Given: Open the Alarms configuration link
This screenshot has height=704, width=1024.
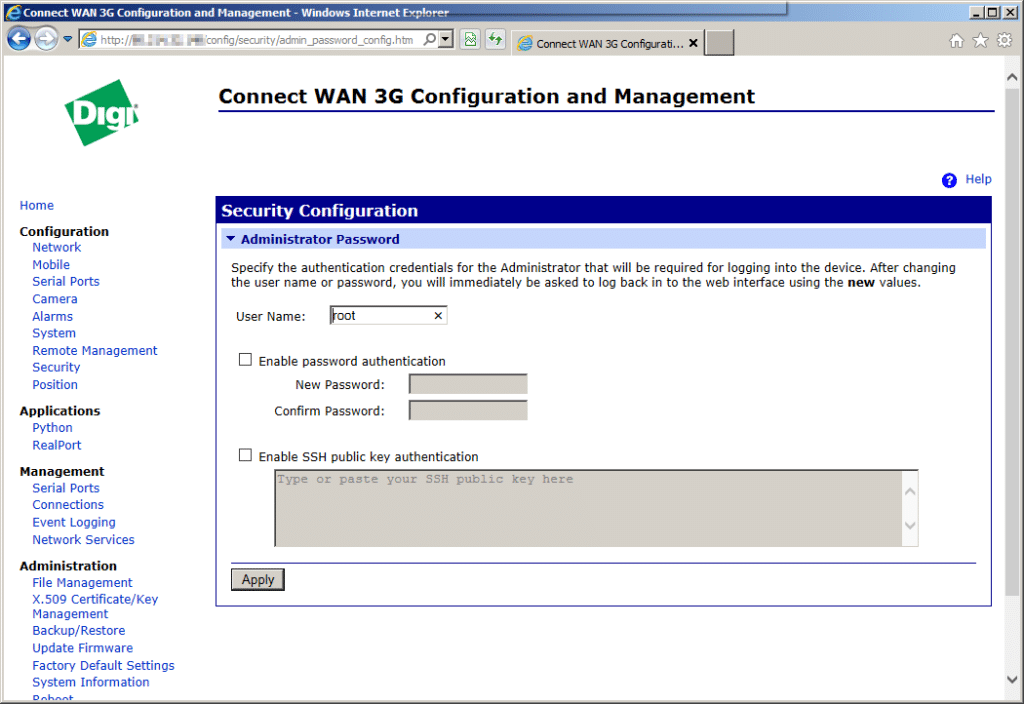Looking at the screenshot, I should coord(53,316).
